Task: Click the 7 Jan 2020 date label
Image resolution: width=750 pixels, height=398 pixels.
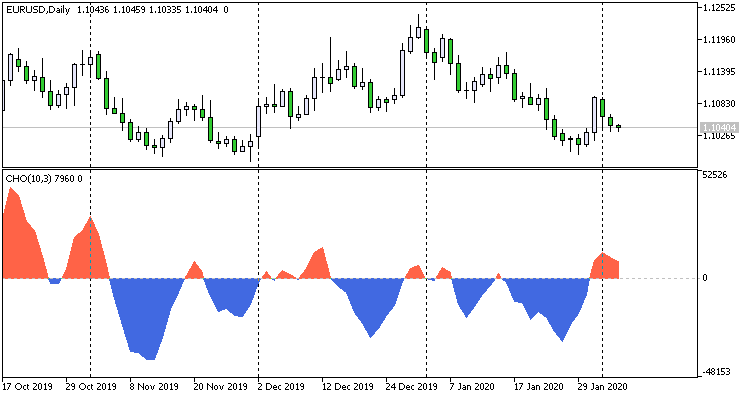Action: (472, 386)
